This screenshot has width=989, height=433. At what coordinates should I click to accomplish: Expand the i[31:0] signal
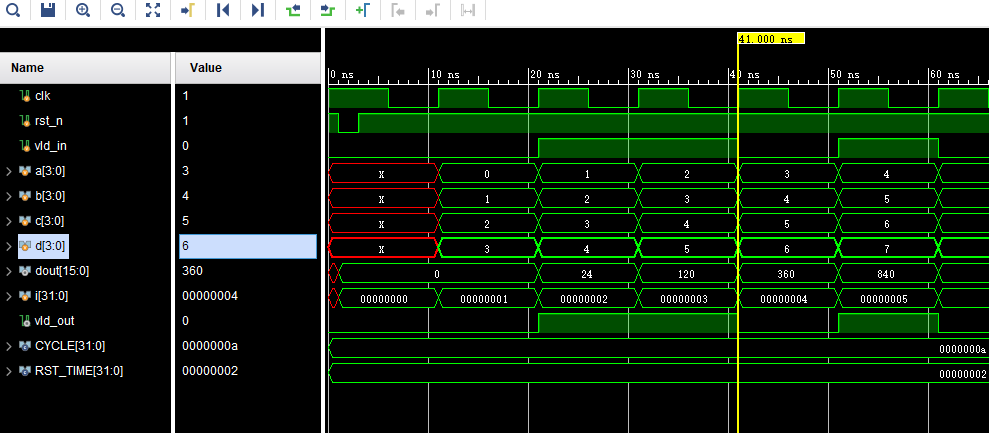pyautogui.click(x=9, y=296)
